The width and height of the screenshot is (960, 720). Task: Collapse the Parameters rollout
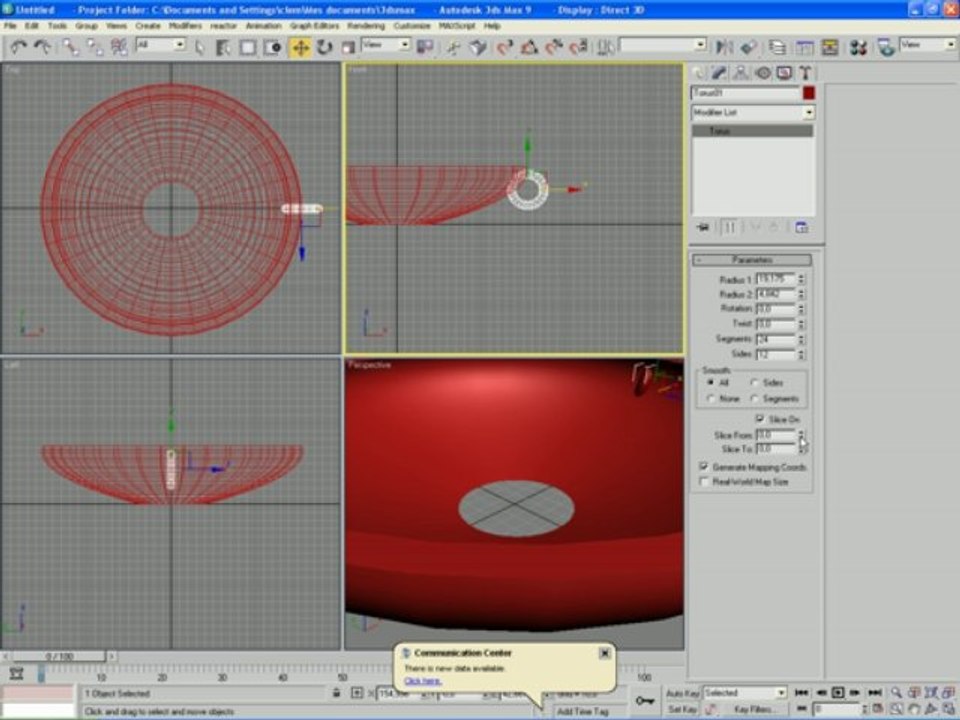(752, 260)
